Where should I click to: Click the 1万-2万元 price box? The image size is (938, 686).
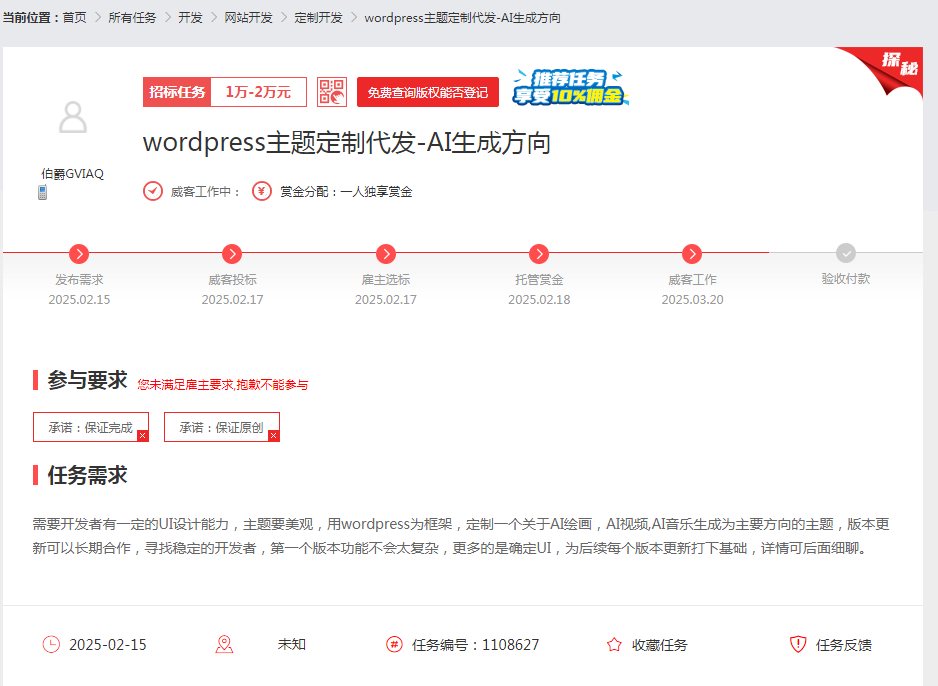pos(258,92)
